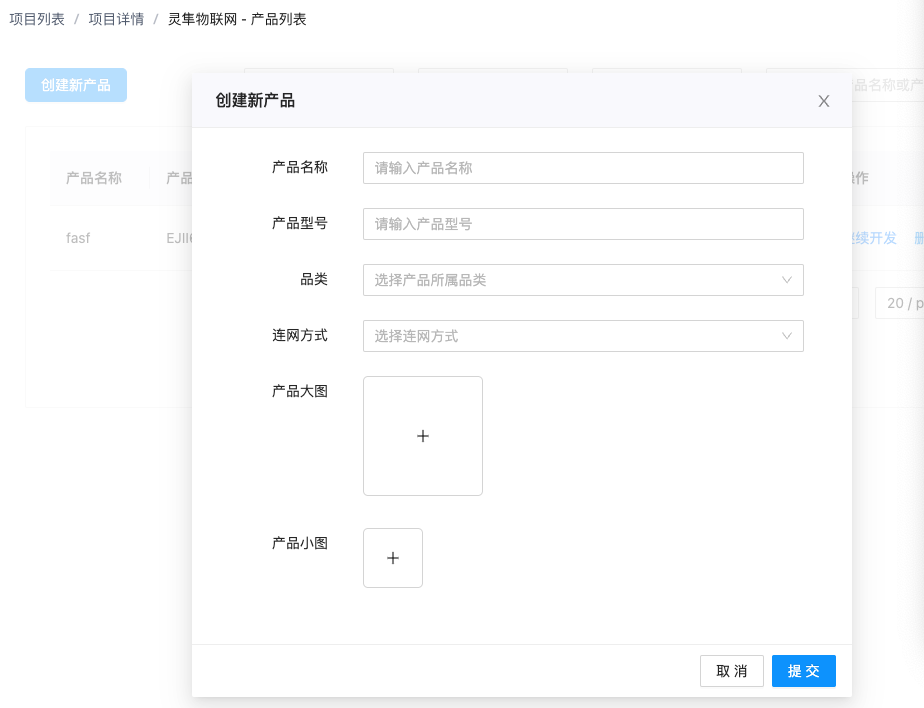Click the 产品小图 label text
The height and width of the screenshot is (708, 924).
pyautogui.click(x=299, y=543)
